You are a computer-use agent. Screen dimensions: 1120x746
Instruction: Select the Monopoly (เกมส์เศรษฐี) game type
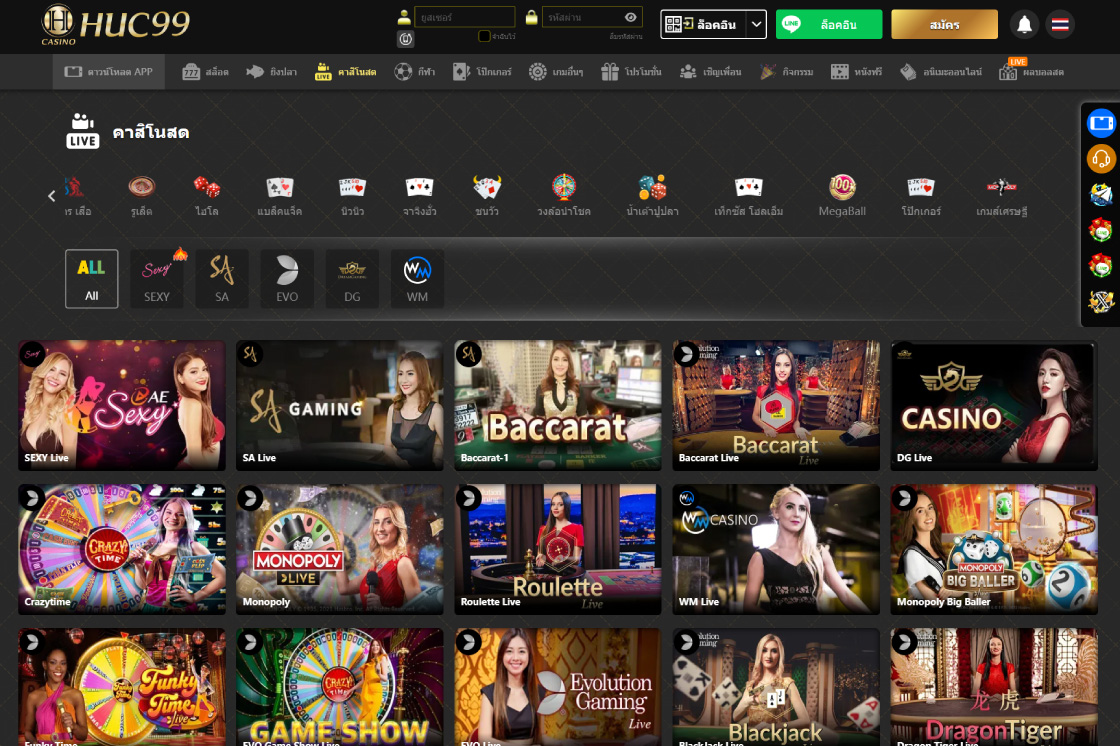click(x=1001, y=196)
